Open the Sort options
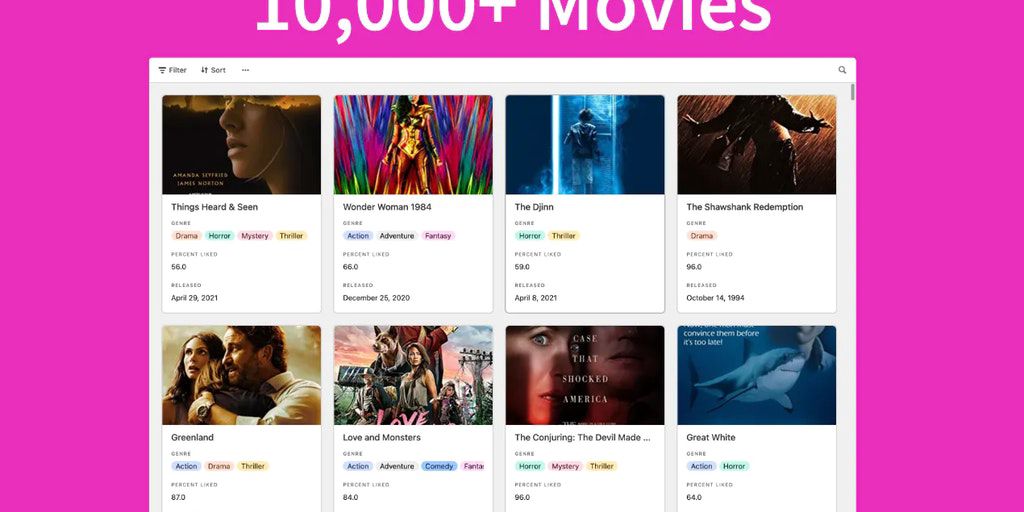 click(x=213, y=70)
